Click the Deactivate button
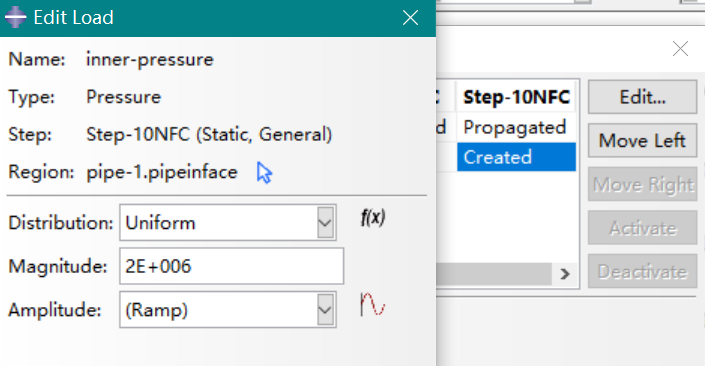The image size is (705, 366). (643, 272)
